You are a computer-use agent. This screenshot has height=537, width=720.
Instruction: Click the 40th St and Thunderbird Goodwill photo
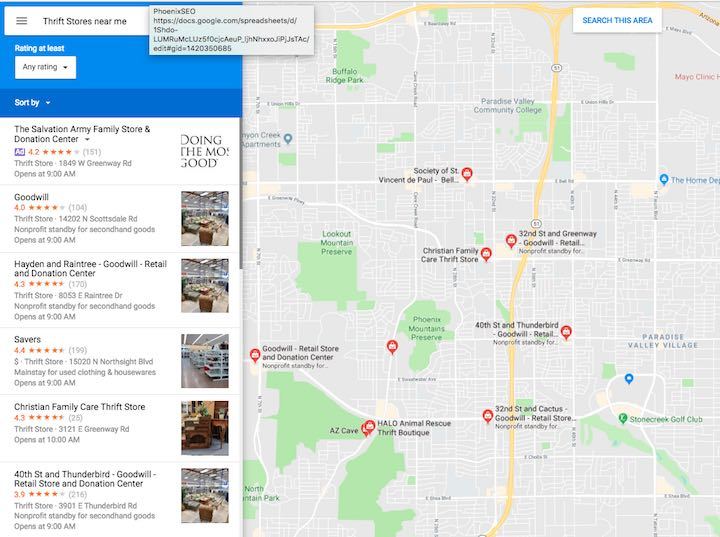click(x=205, y=495)
